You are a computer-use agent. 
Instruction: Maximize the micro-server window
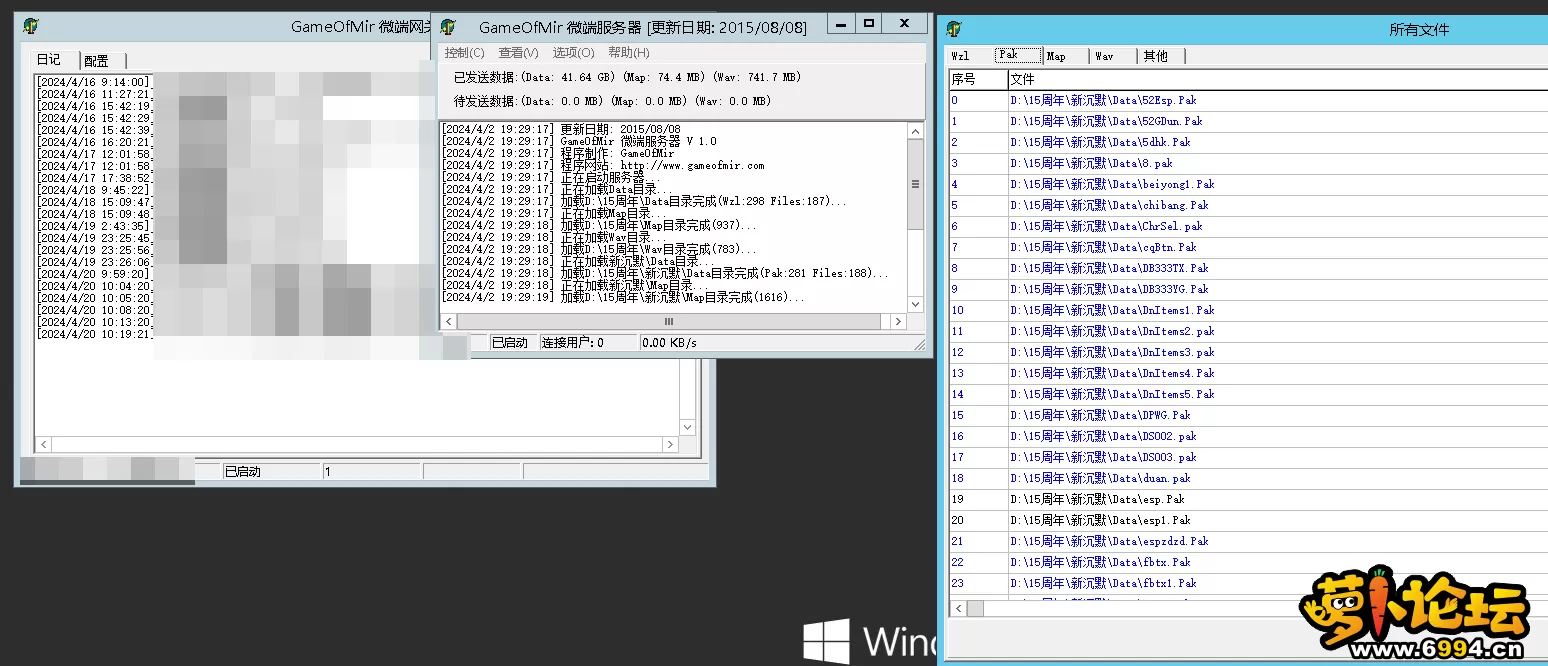(869, 23)
